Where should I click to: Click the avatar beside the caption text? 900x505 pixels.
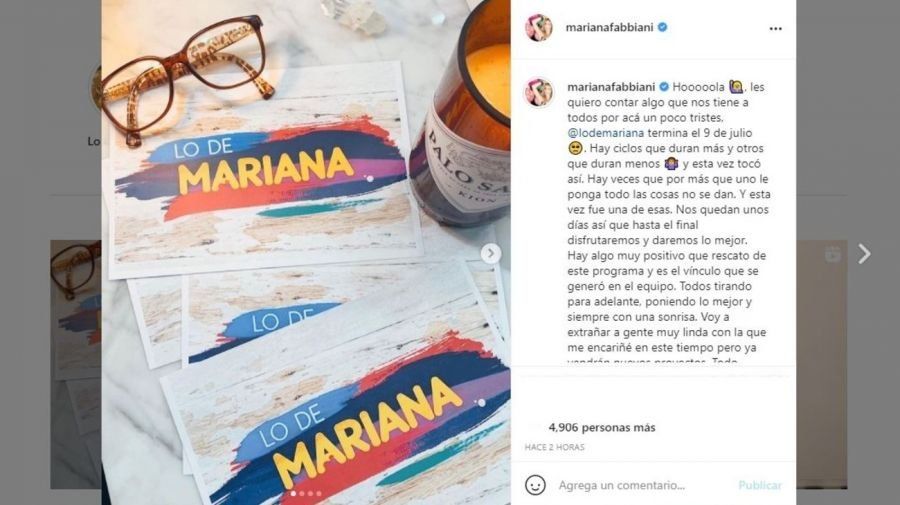[x=538, y=92]
